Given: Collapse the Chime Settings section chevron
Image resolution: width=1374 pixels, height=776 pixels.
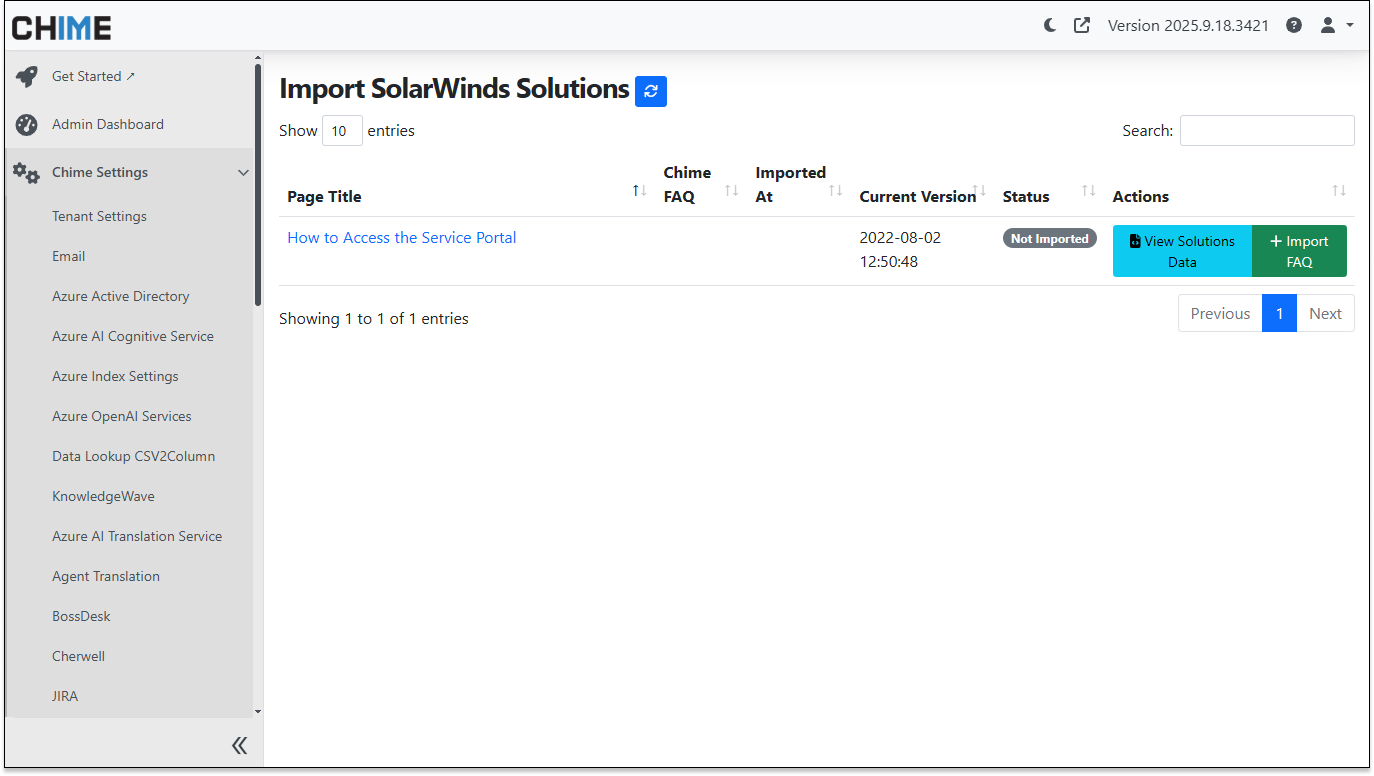Looking at the screenshot, I should pos(243,173).
